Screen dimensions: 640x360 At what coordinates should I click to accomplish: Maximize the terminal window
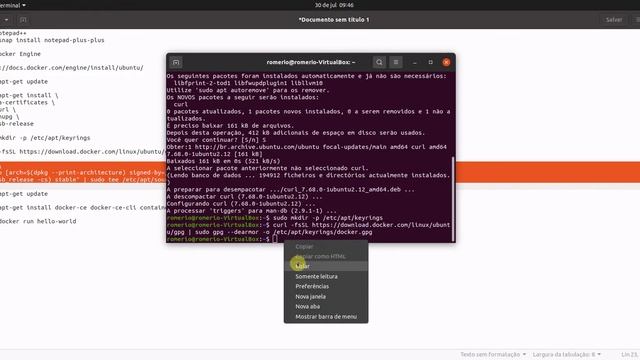click(430, 62)
